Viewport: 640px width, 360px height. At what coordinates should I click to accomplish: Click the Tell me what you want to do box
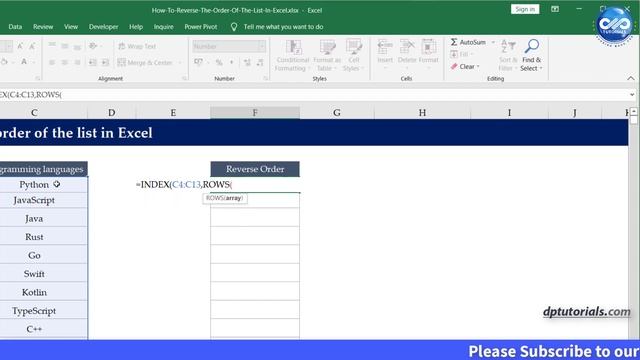(x=283, y=27)
